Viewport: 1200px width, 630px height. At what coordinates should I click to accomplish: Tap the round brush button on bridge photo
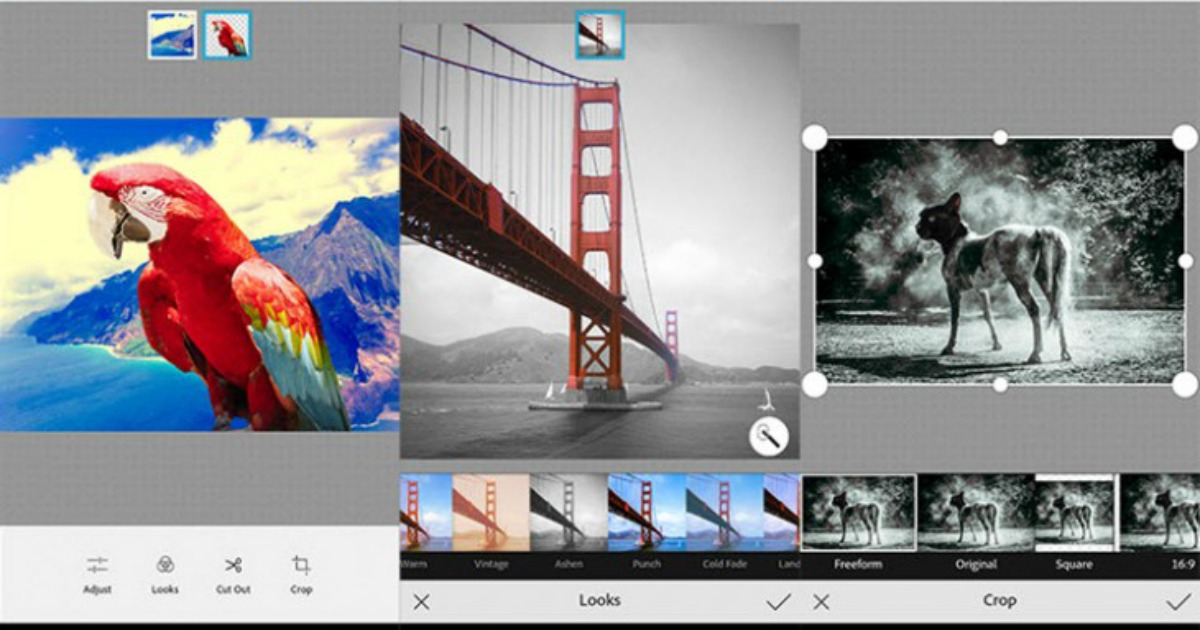click(x=768, y=437)
